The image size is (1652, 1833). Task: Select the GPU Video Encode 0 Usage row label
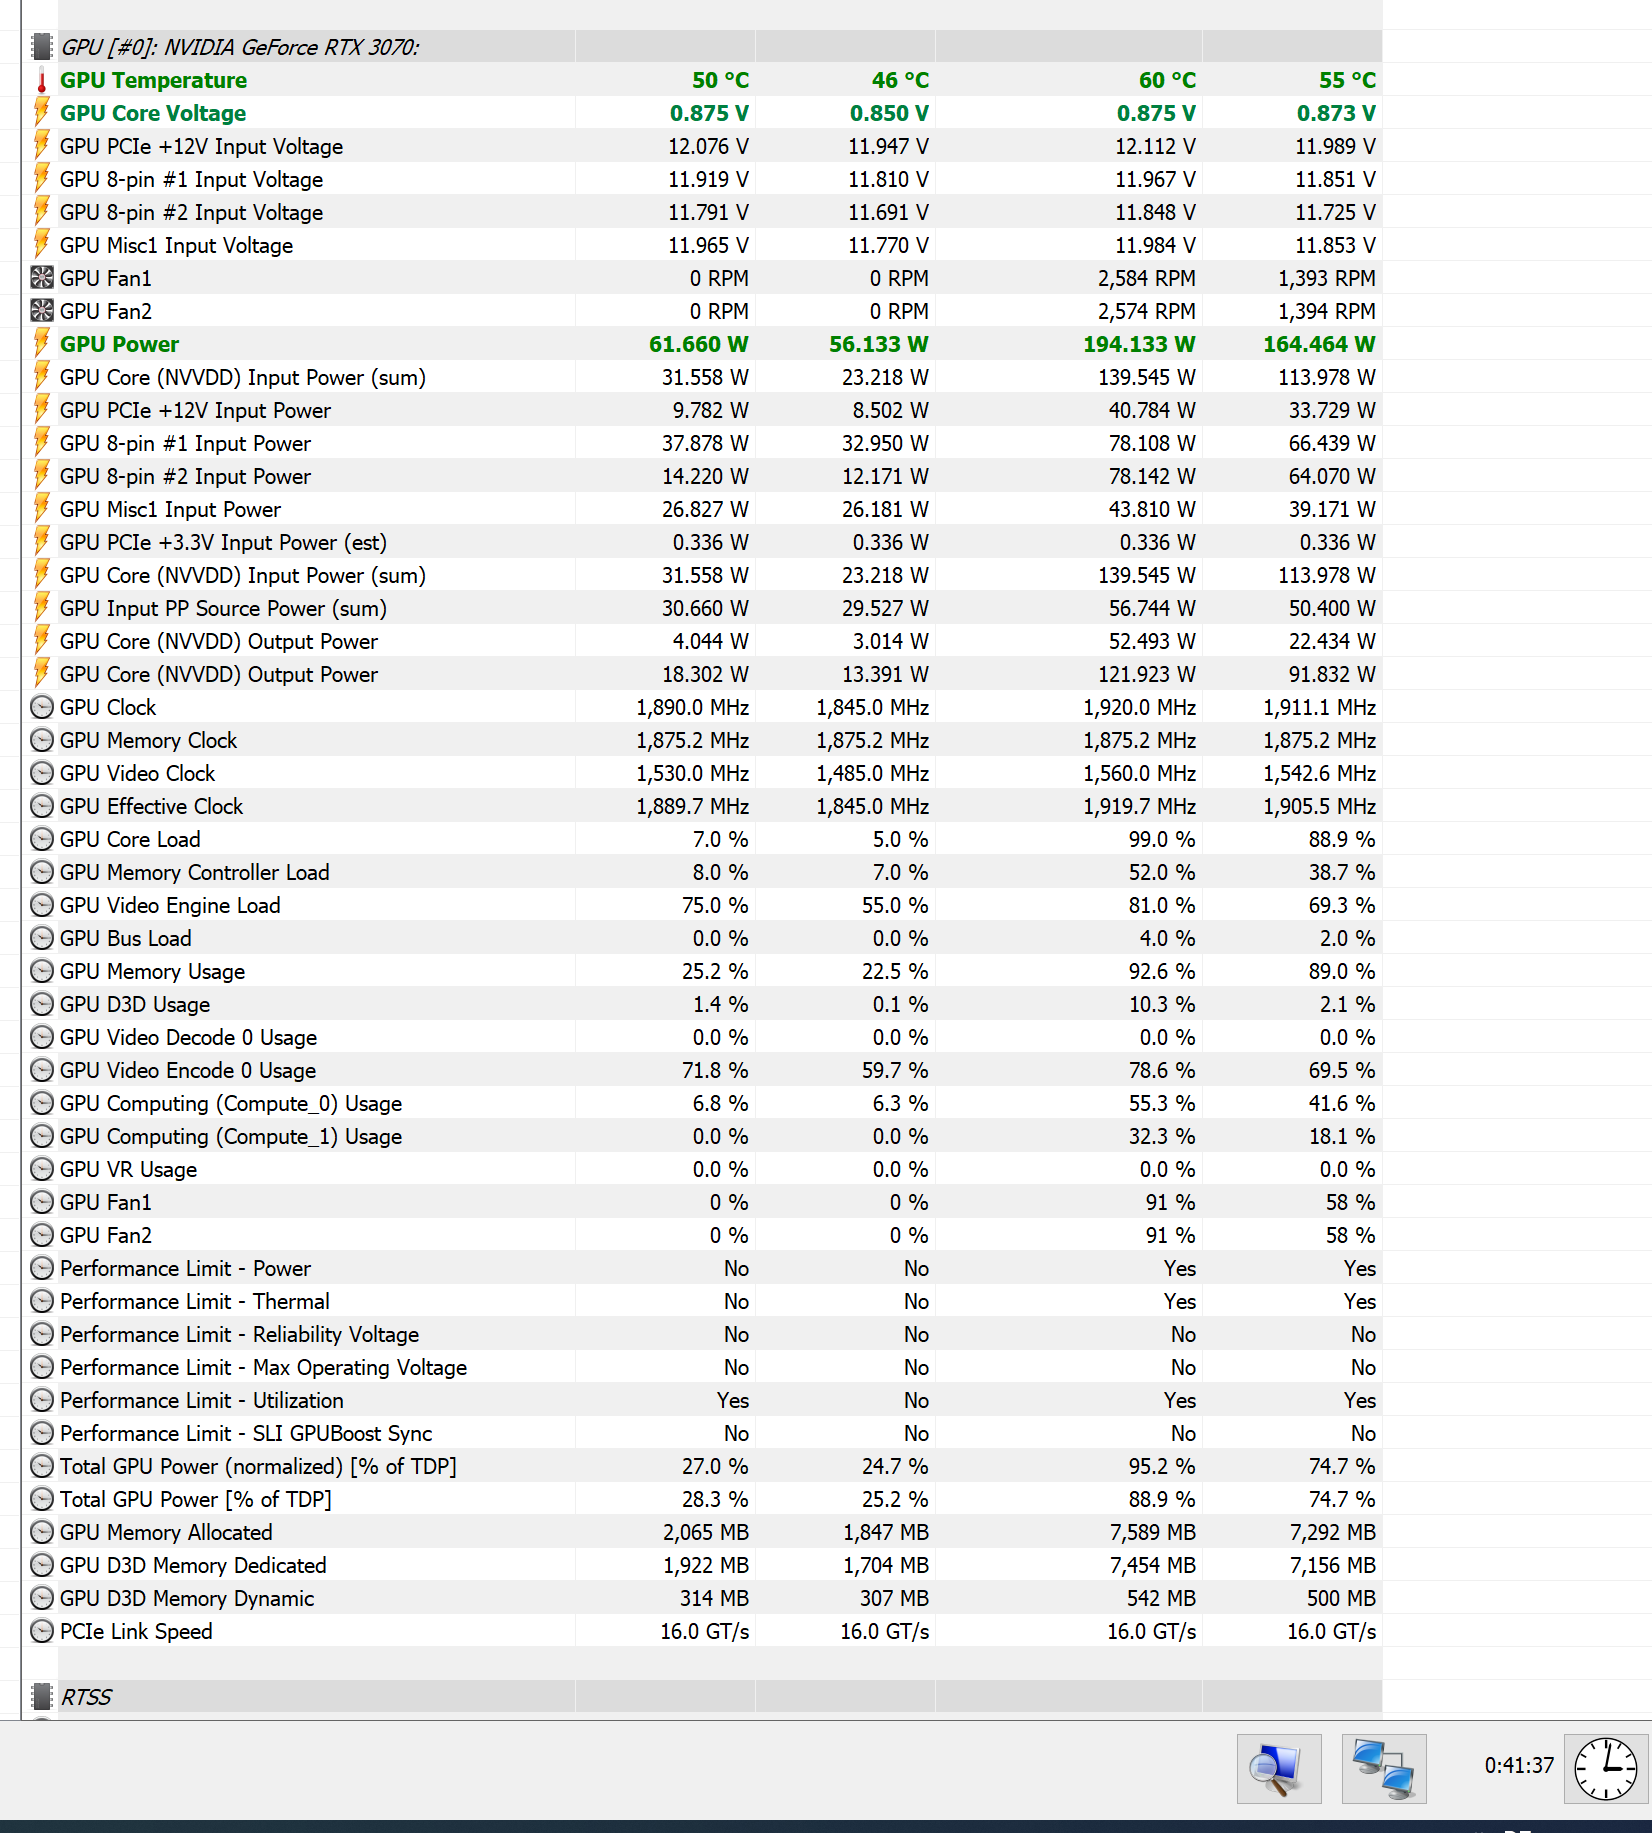point(188,1070)
